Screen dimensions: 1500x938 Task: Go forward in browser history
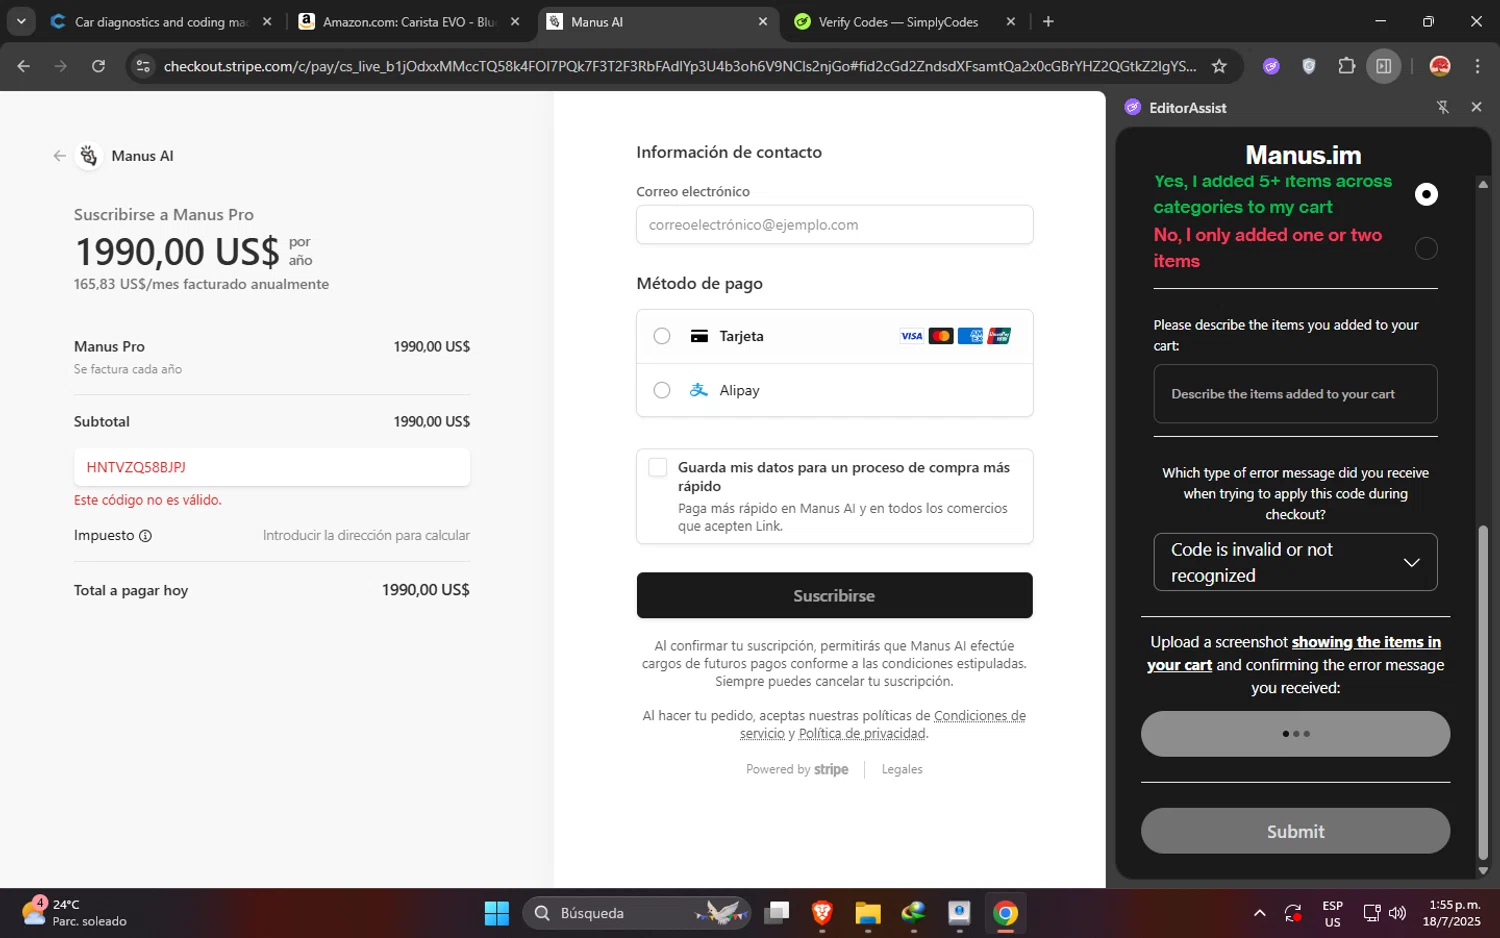coord(61,66)
